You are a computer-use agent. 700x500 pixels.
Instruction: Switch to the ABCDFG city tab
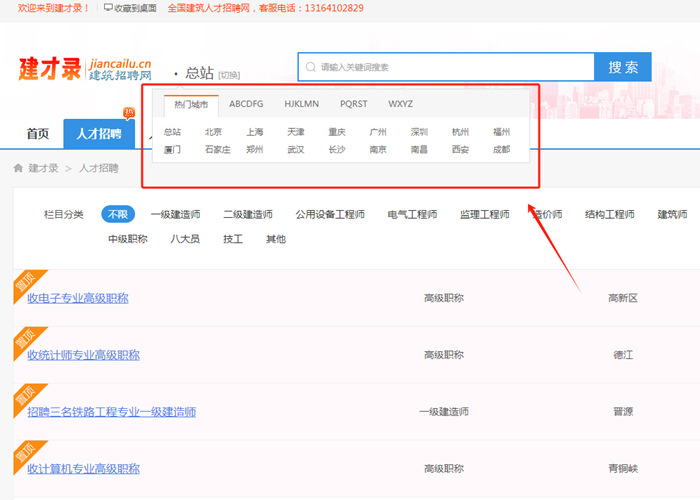(x=246, y=104)
